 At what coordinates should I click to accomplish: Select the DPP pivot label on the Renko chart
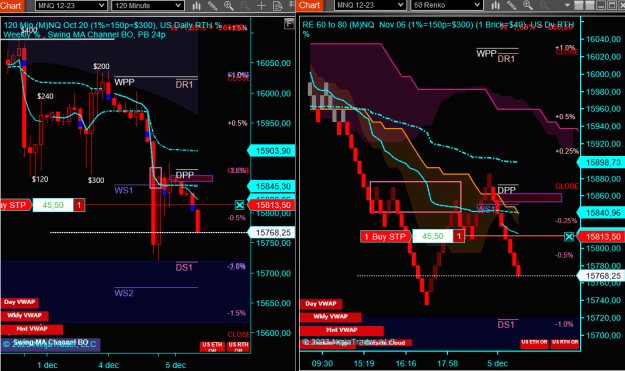tap(507, 190)
